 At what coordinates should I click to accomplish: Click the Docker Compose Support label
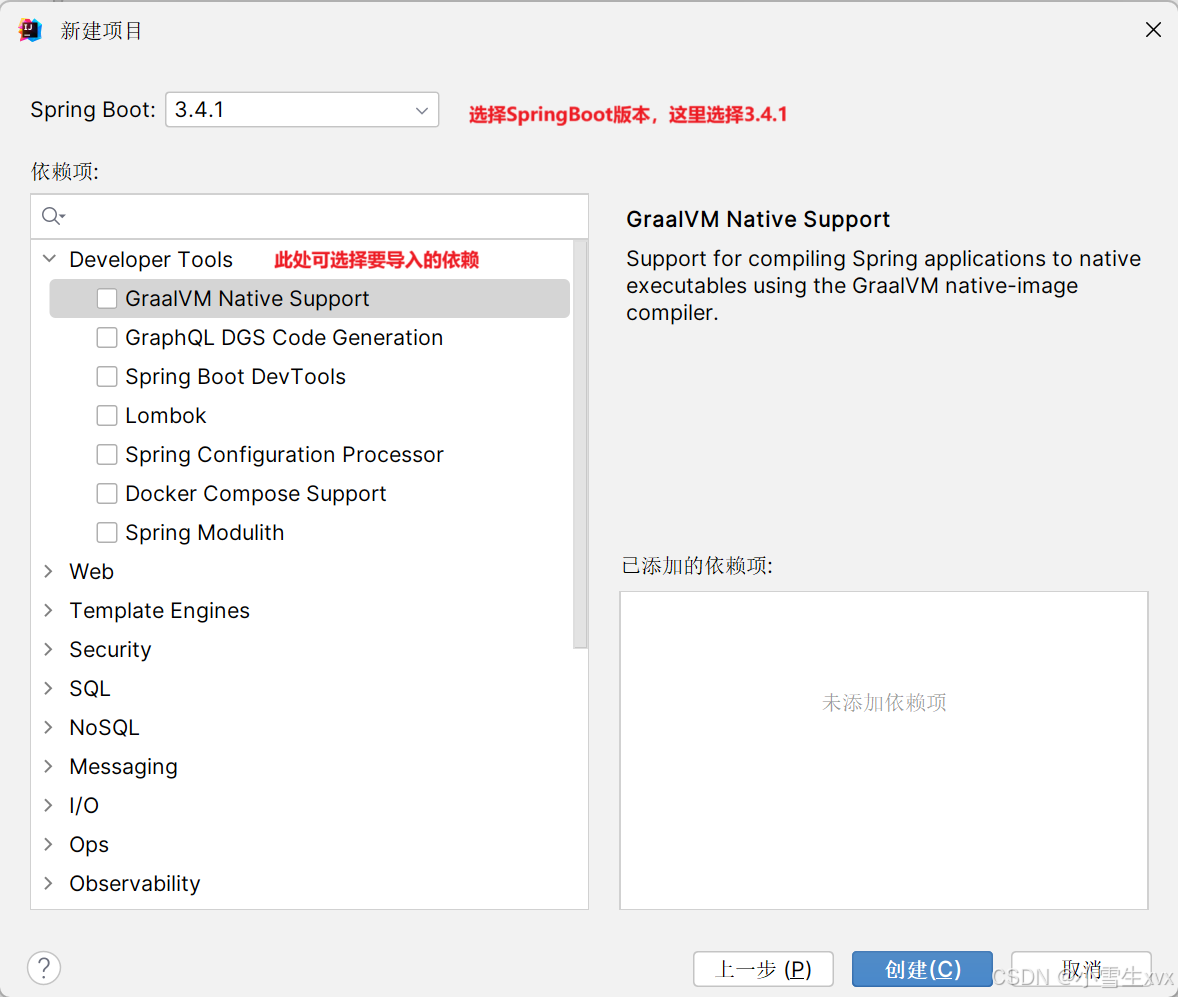coord(256,494)
